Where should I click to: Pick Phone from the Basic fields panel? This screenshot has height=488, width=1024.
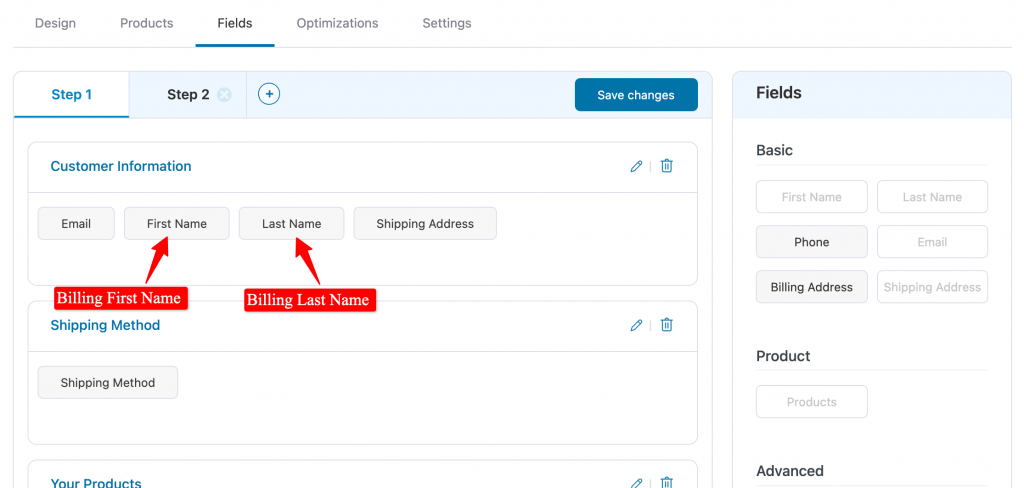point(812,242)
